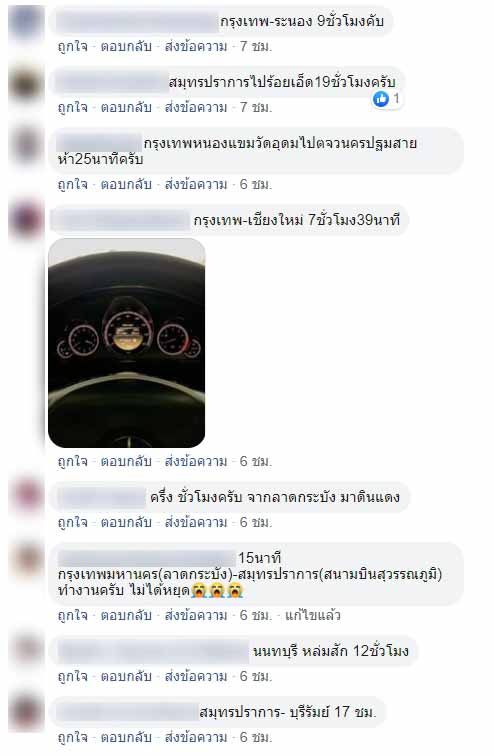Viewport: 494px width, 756px height.
Task: Like the เชียงใหม่ dashboard photo comment
Action: (73, 461)
